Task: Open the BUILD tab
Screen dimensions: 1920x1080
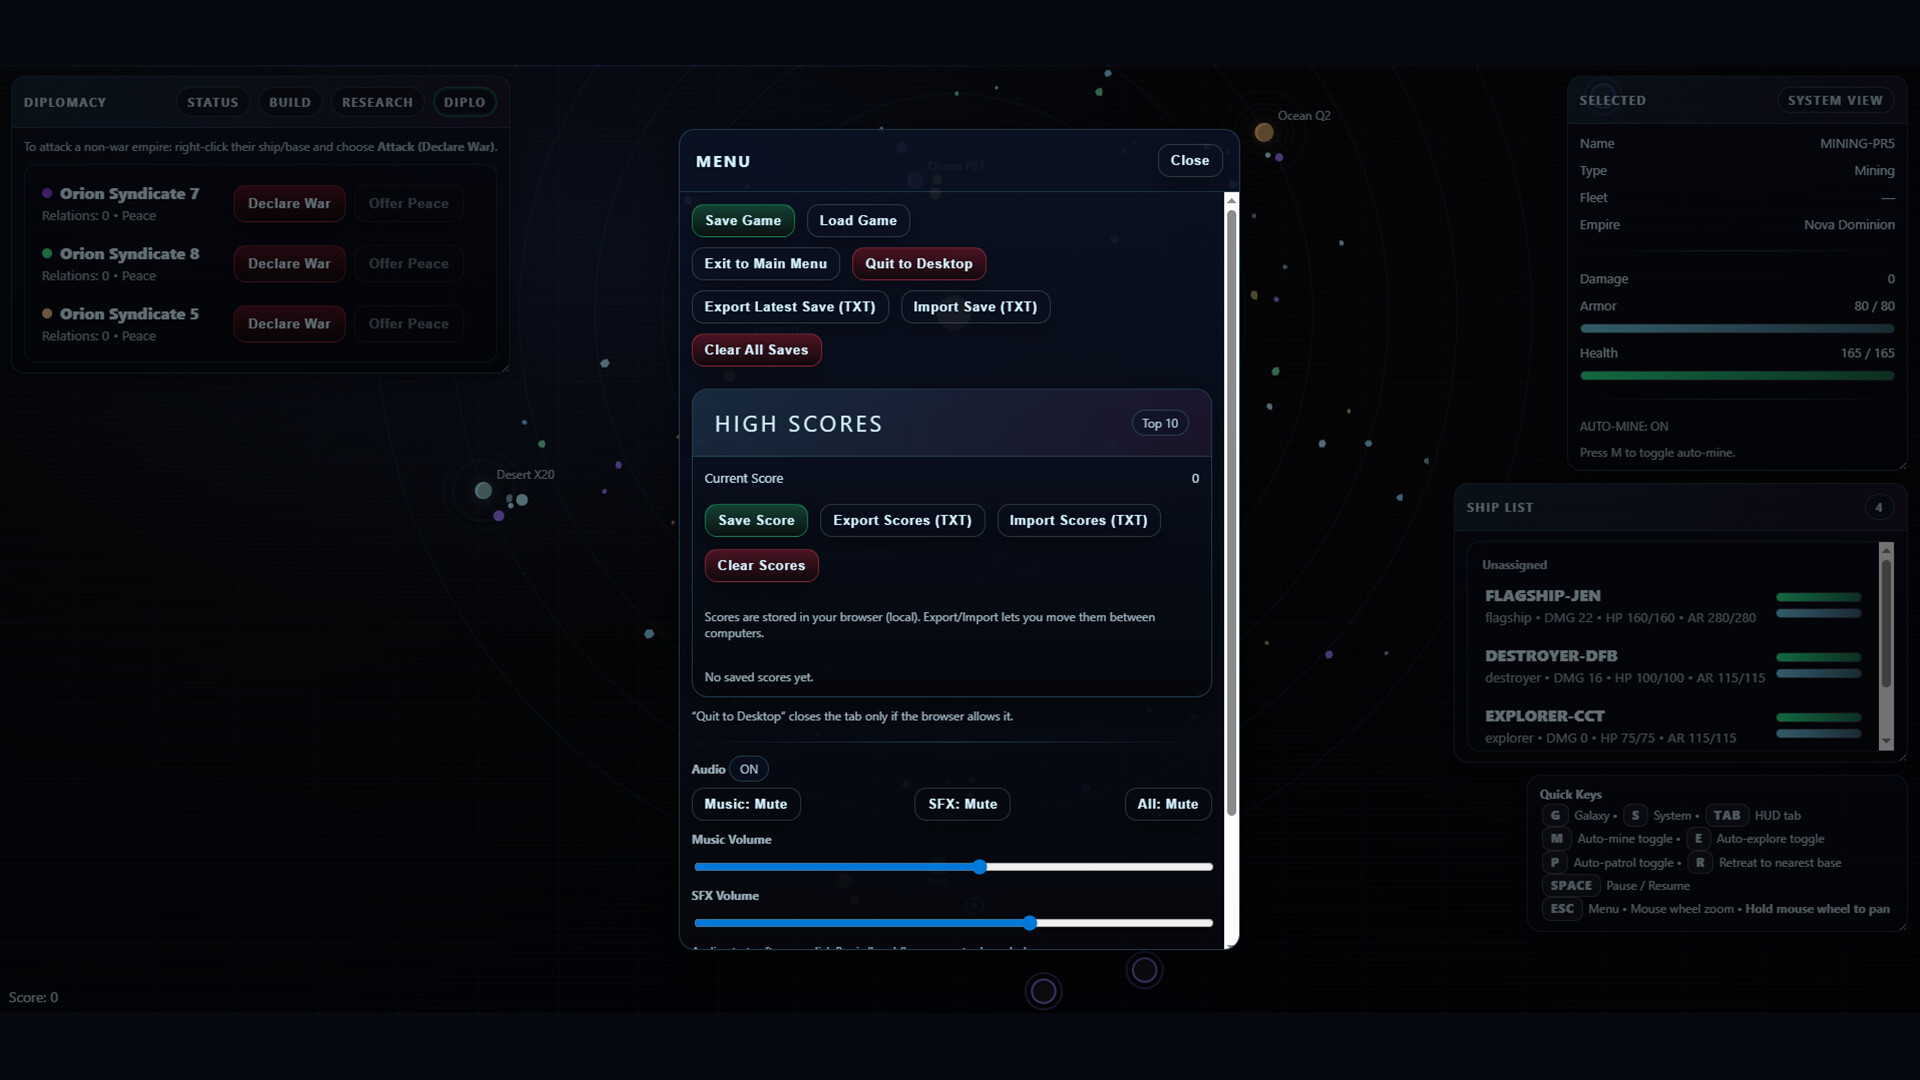Action: click(289, 102)
